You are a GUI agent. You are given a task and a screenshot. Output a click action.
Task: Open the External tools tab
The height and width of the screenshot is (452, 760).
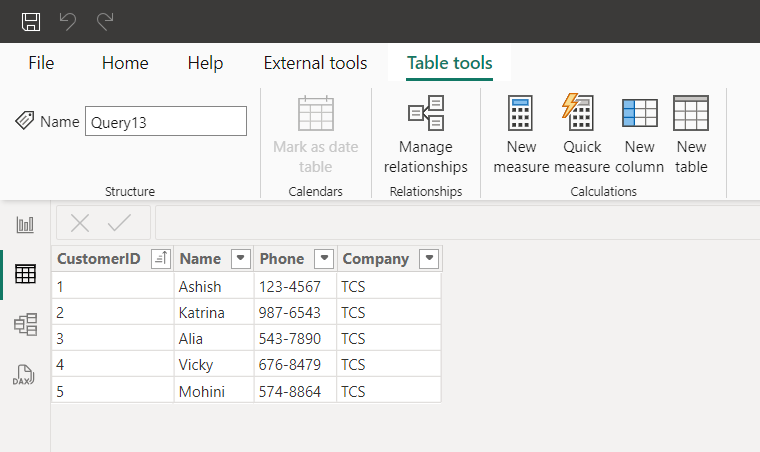(315, 63)
